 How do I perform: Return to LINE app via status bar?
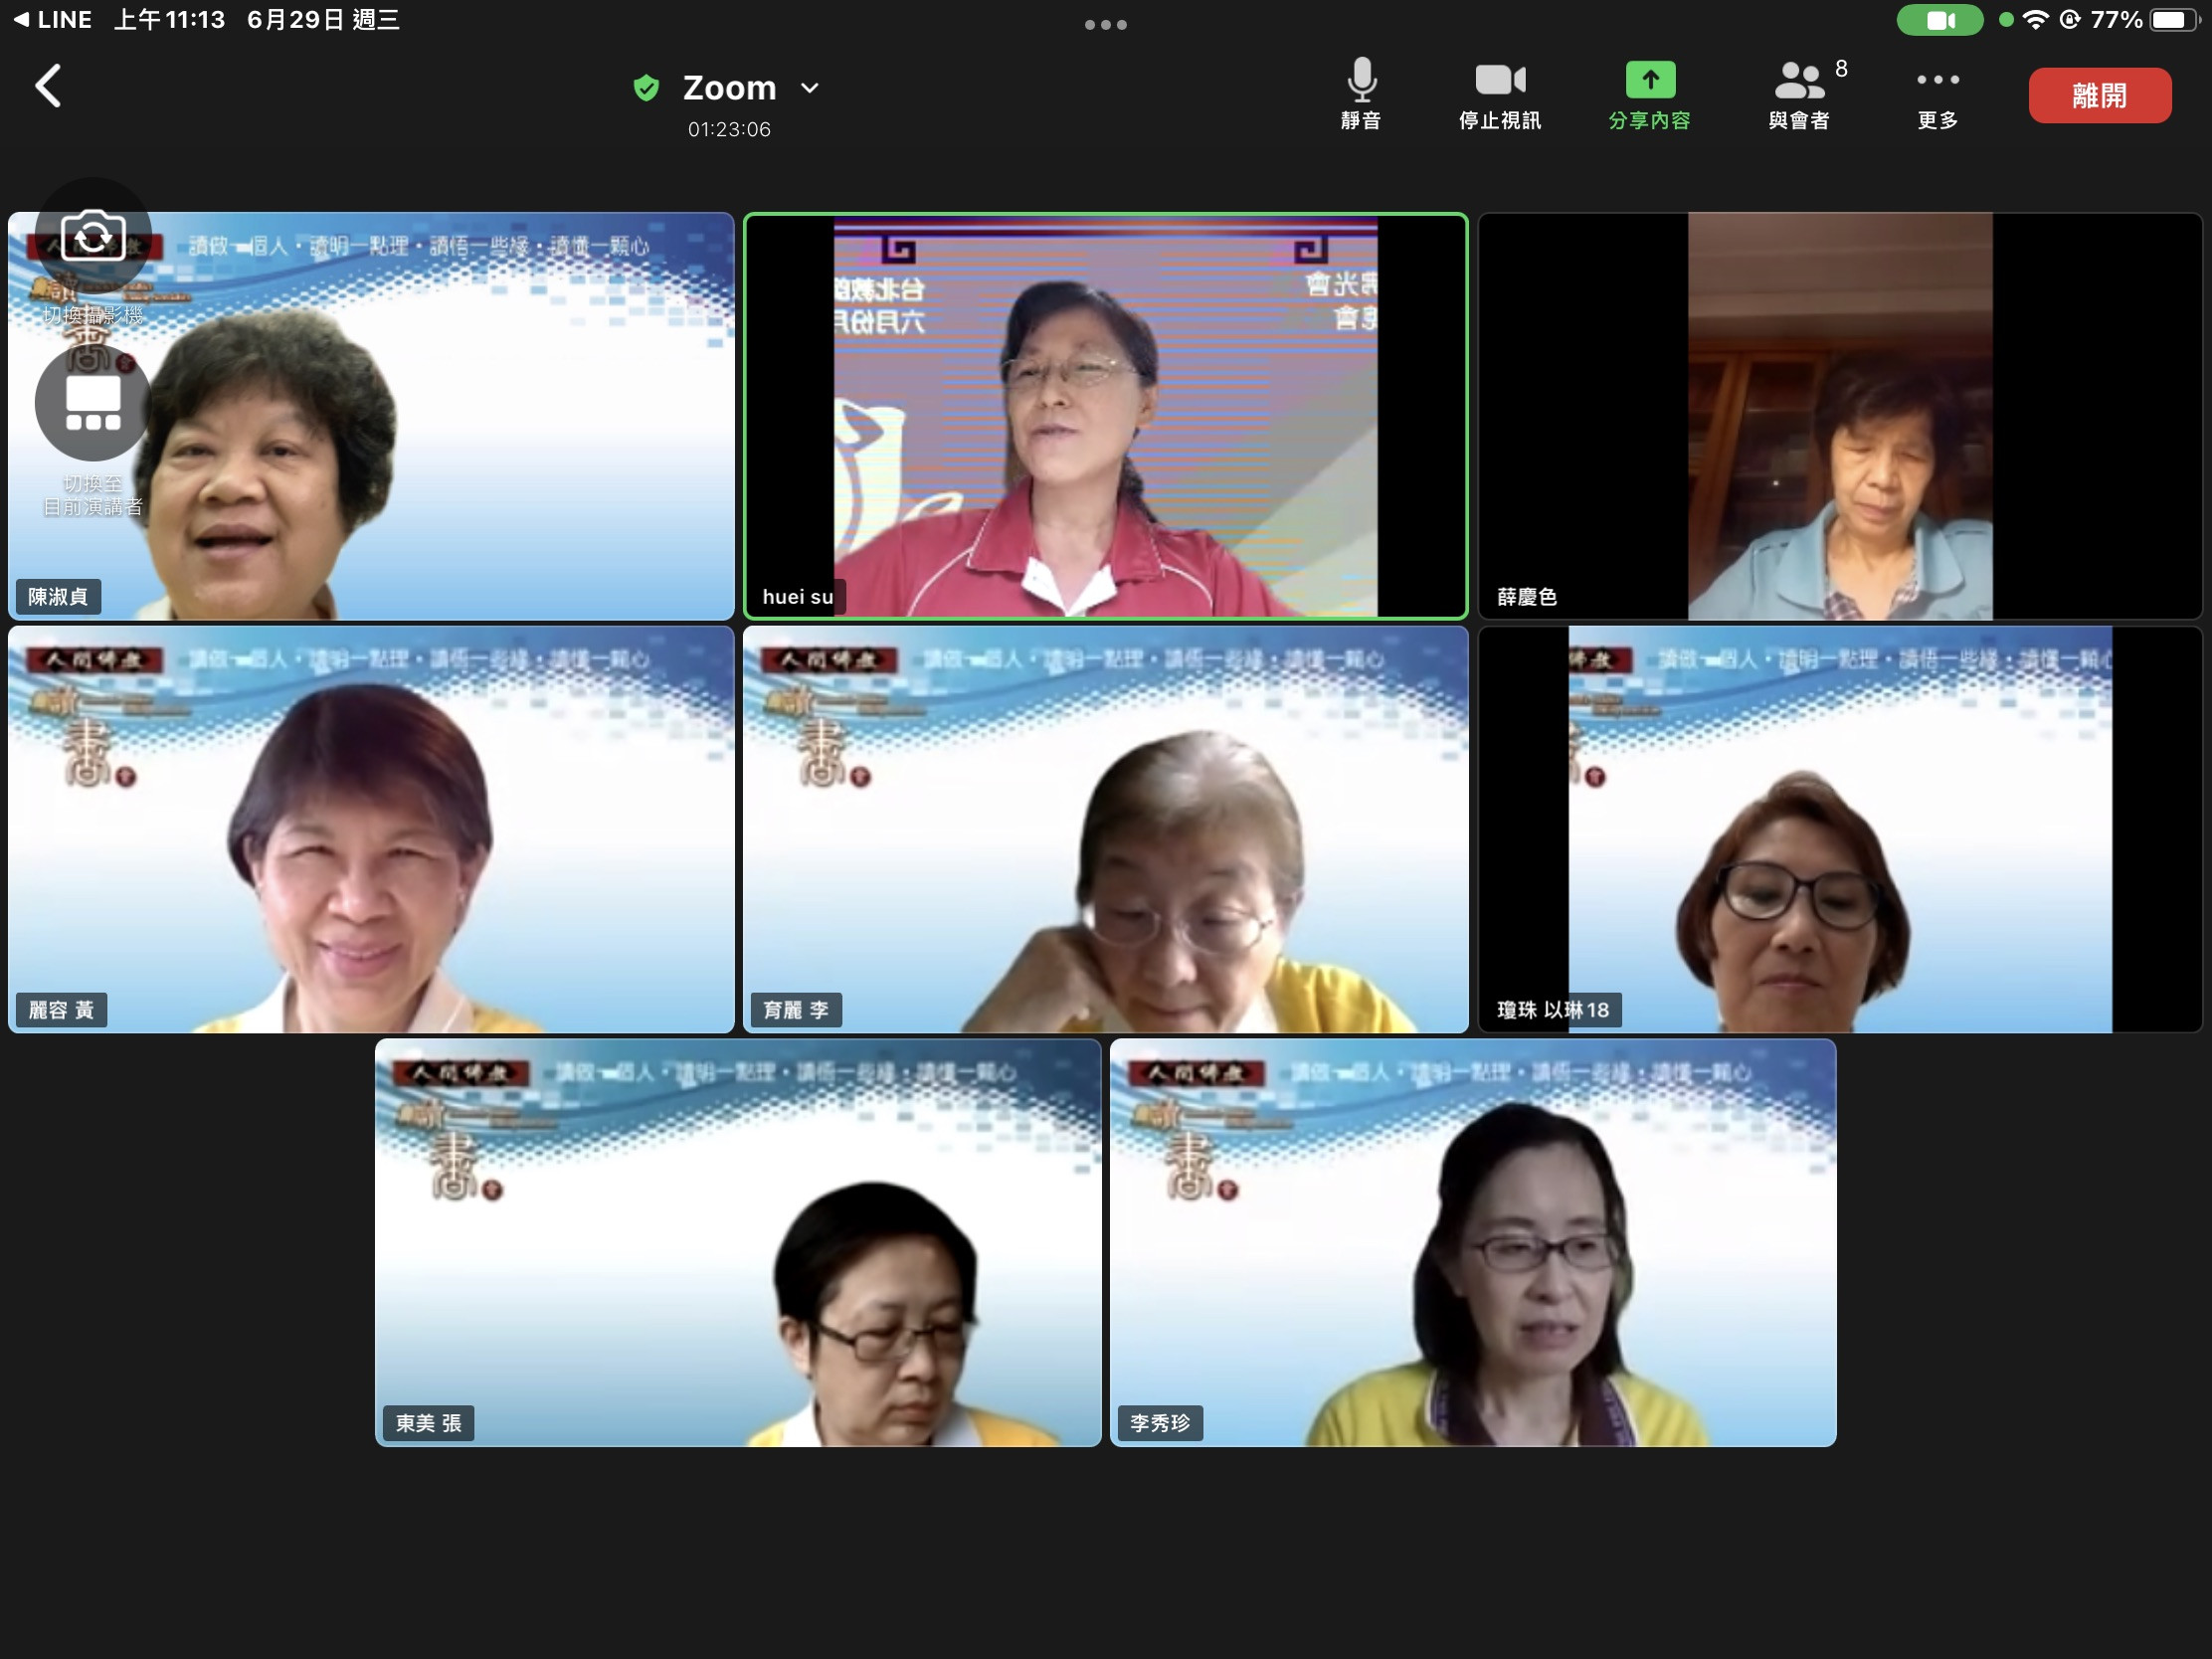click(52, 20)
